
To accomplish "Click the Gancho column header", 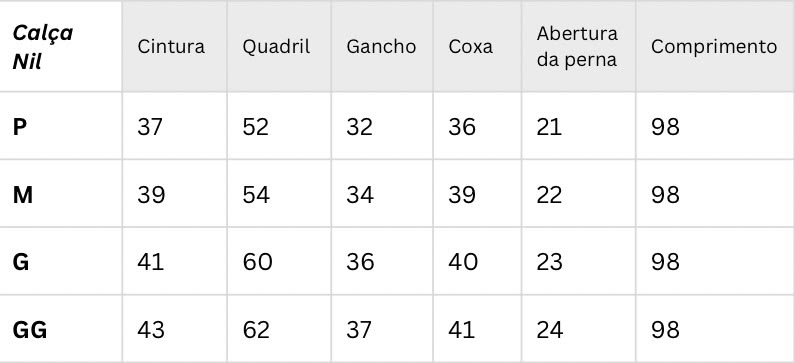I will pos(381,47).
